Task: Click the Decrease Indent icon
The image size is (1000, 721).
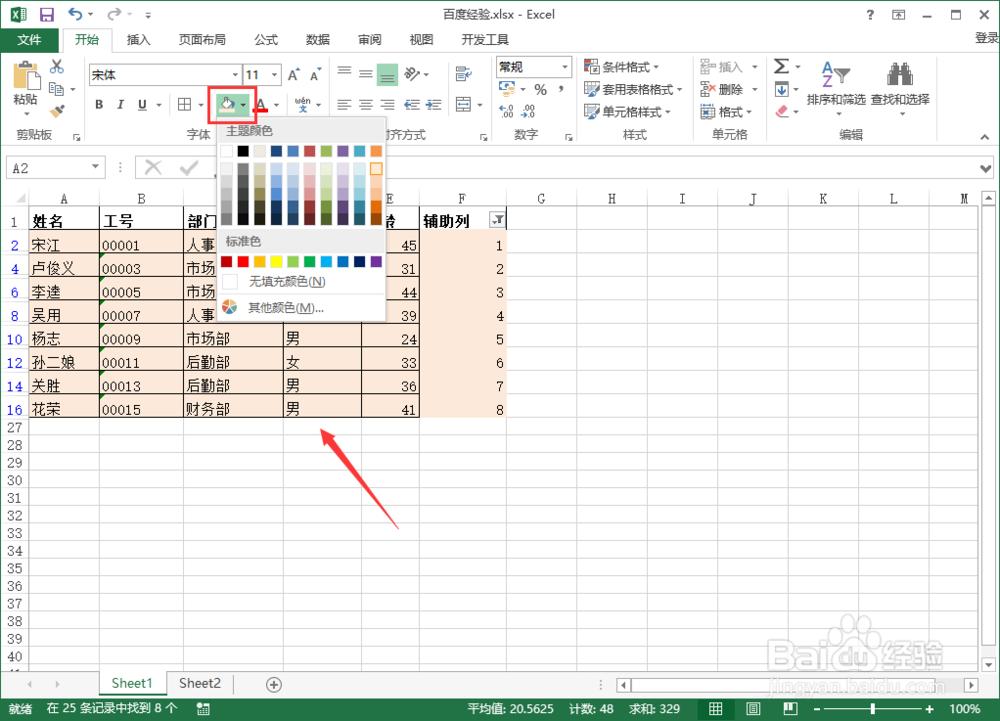Action: pyautogui.click(x=412, y=105)
